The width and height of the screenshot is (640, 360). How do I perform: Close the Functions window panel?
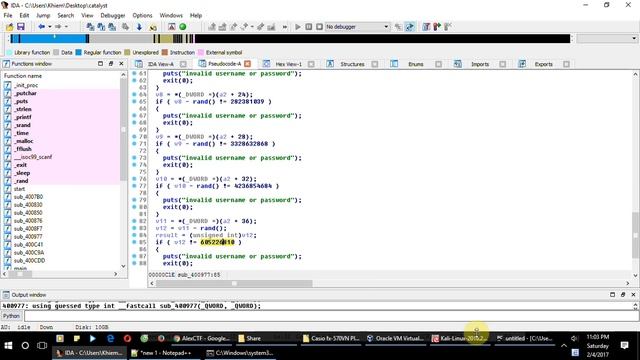click(x=121, y=64)
